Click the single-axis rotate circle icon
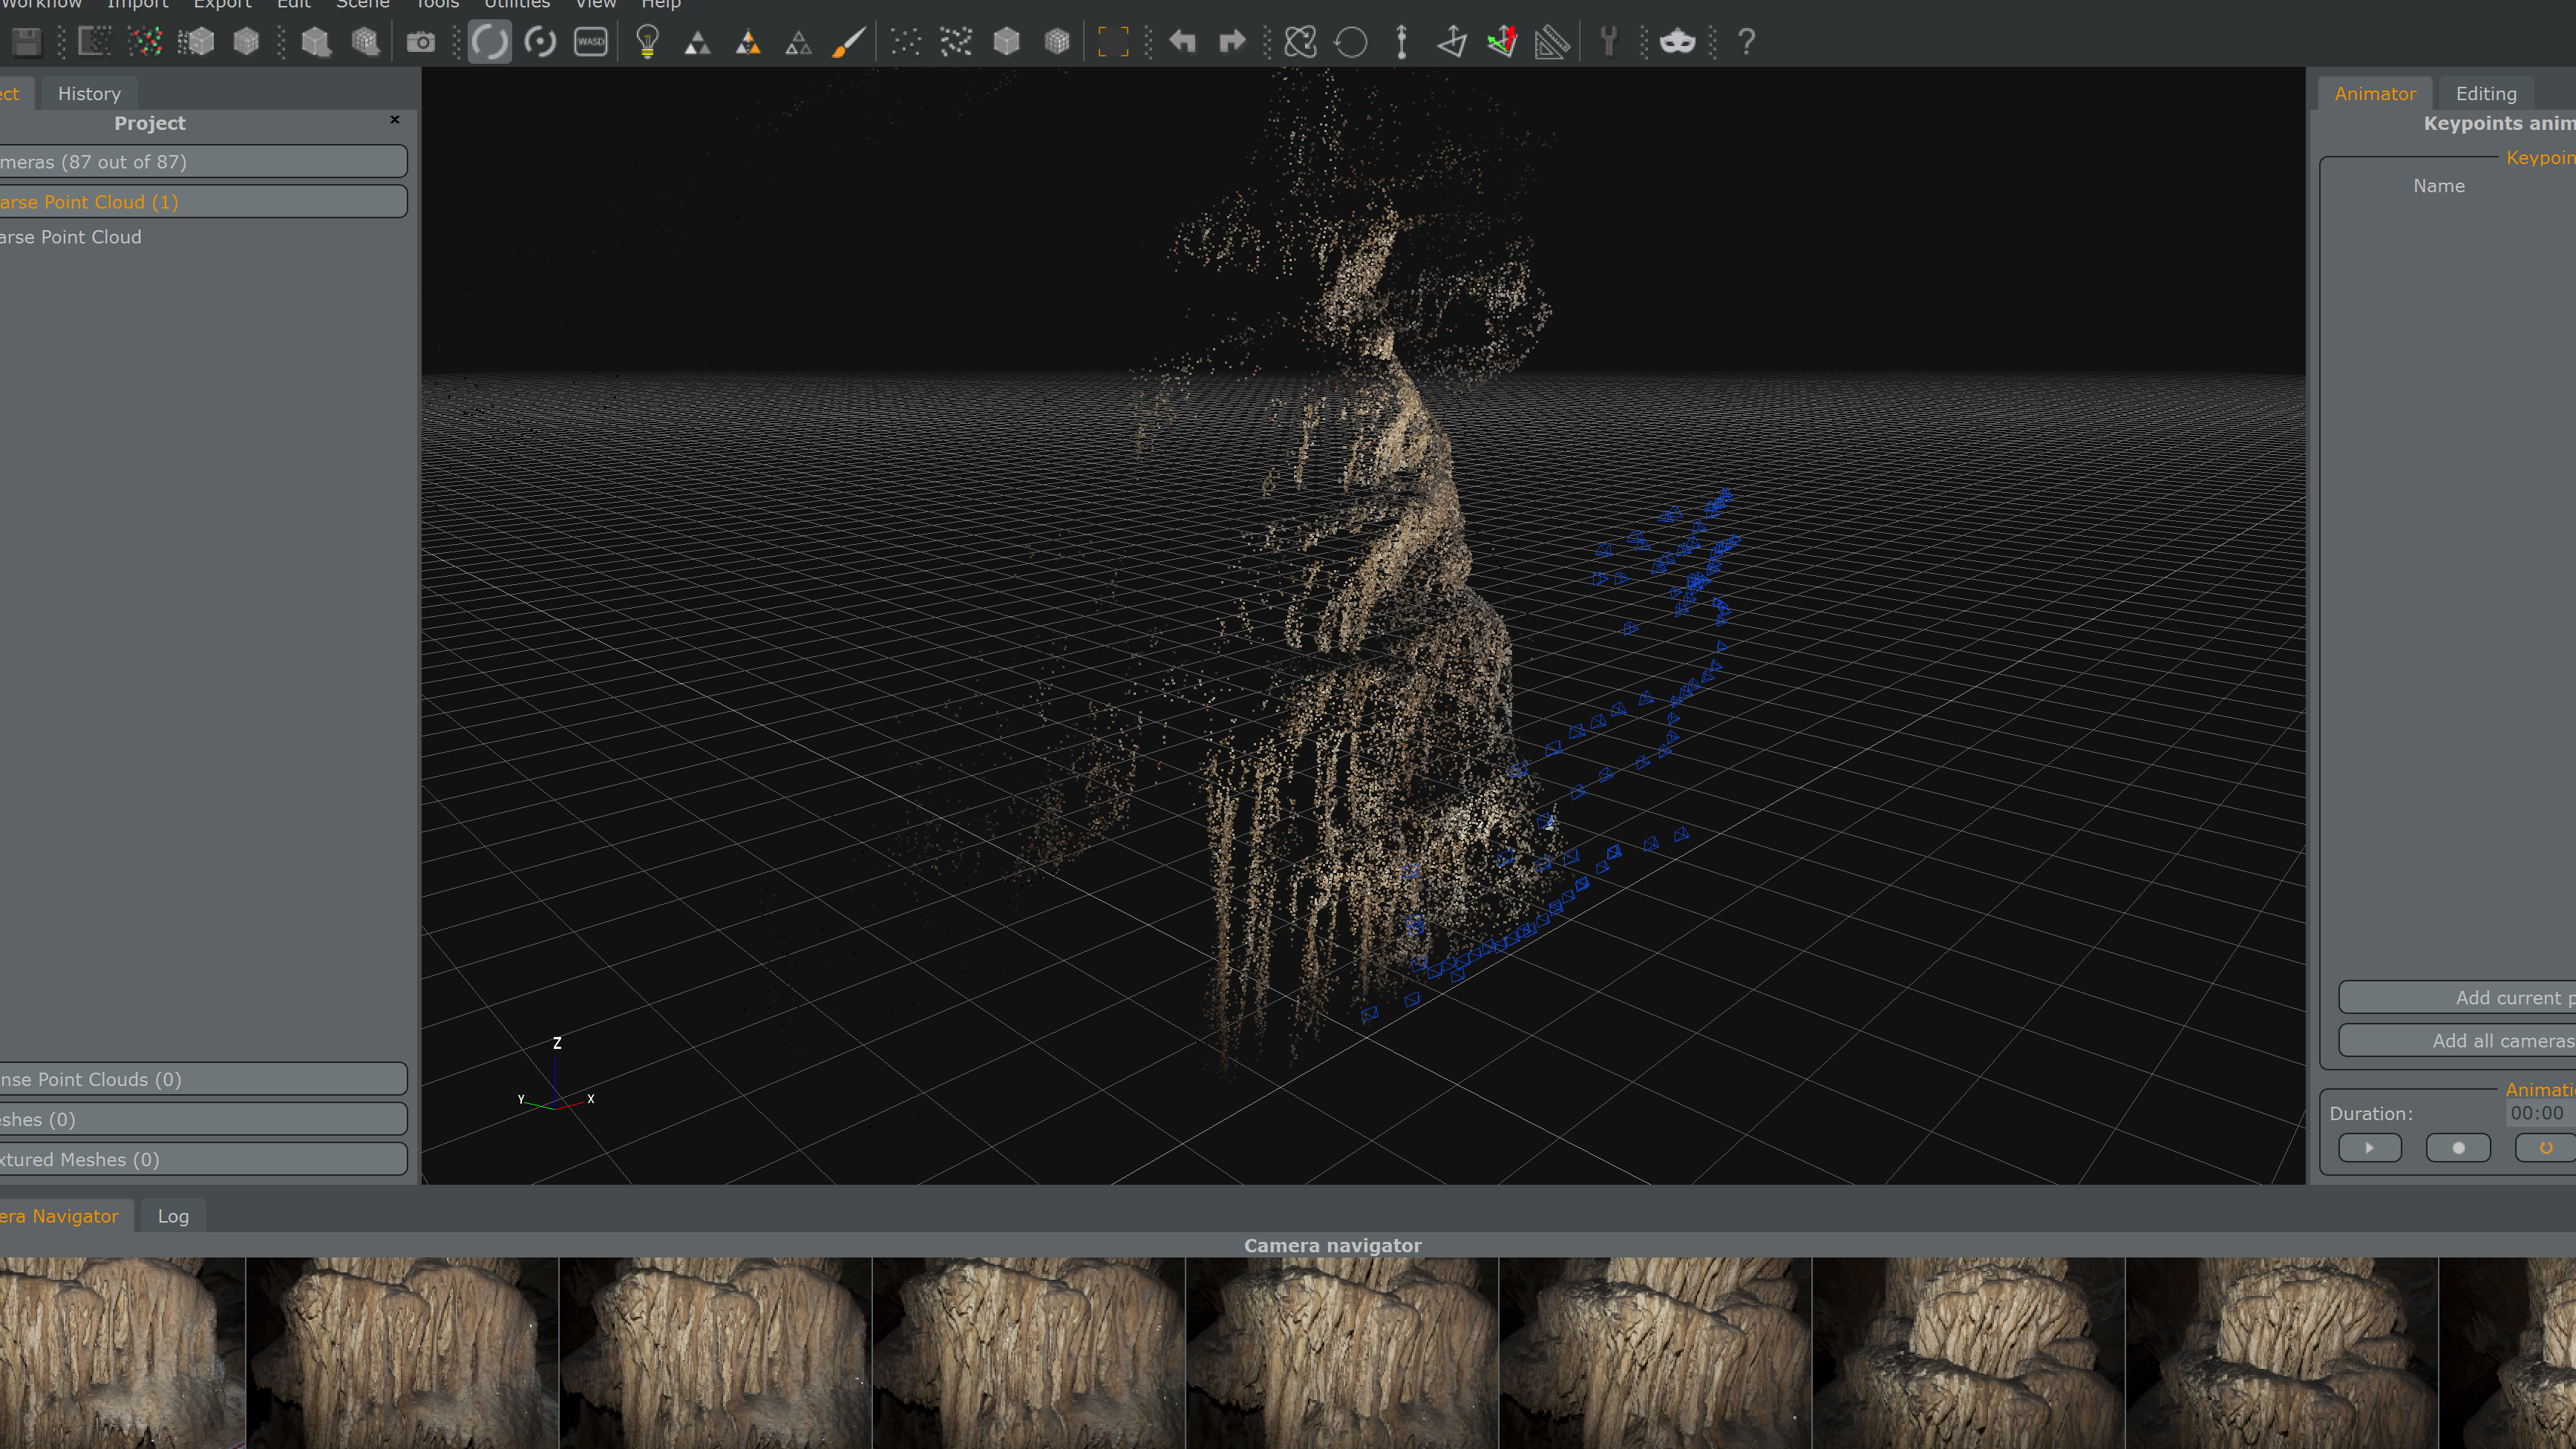 coord(1351,42)
